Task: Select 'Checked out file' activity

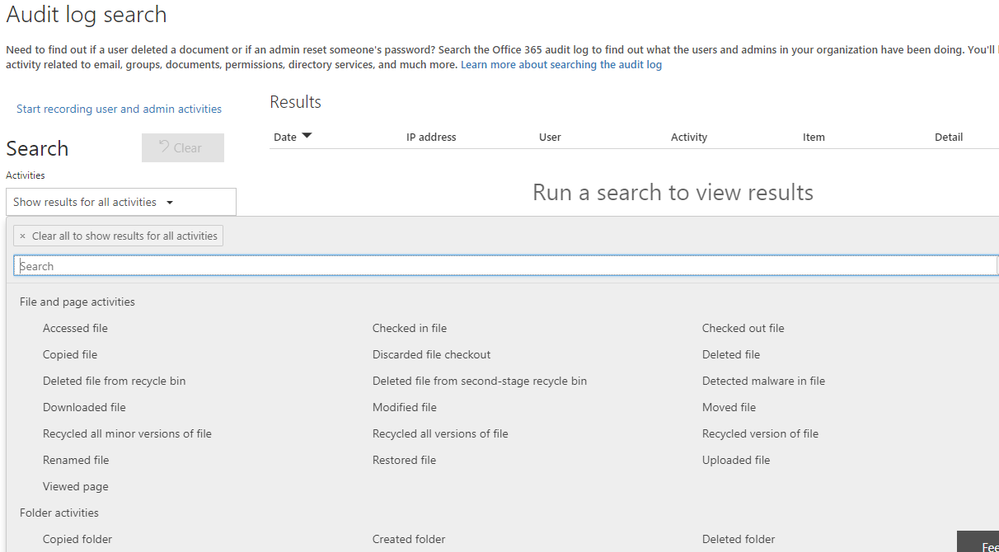Action: [x=743, y=328]
